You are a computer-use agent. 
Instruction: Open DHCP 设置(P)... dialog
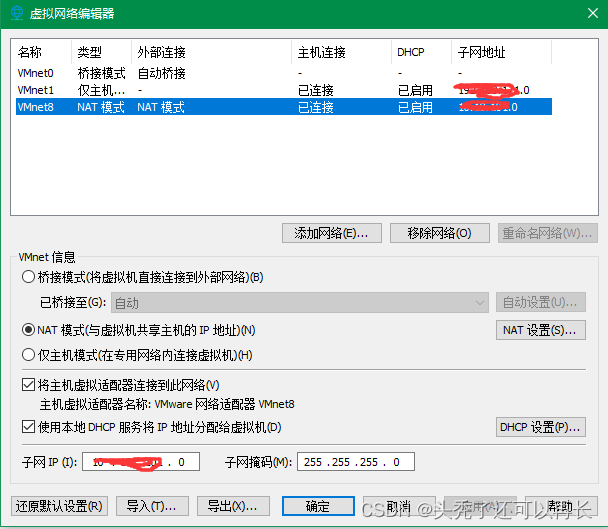pos(541,427)
